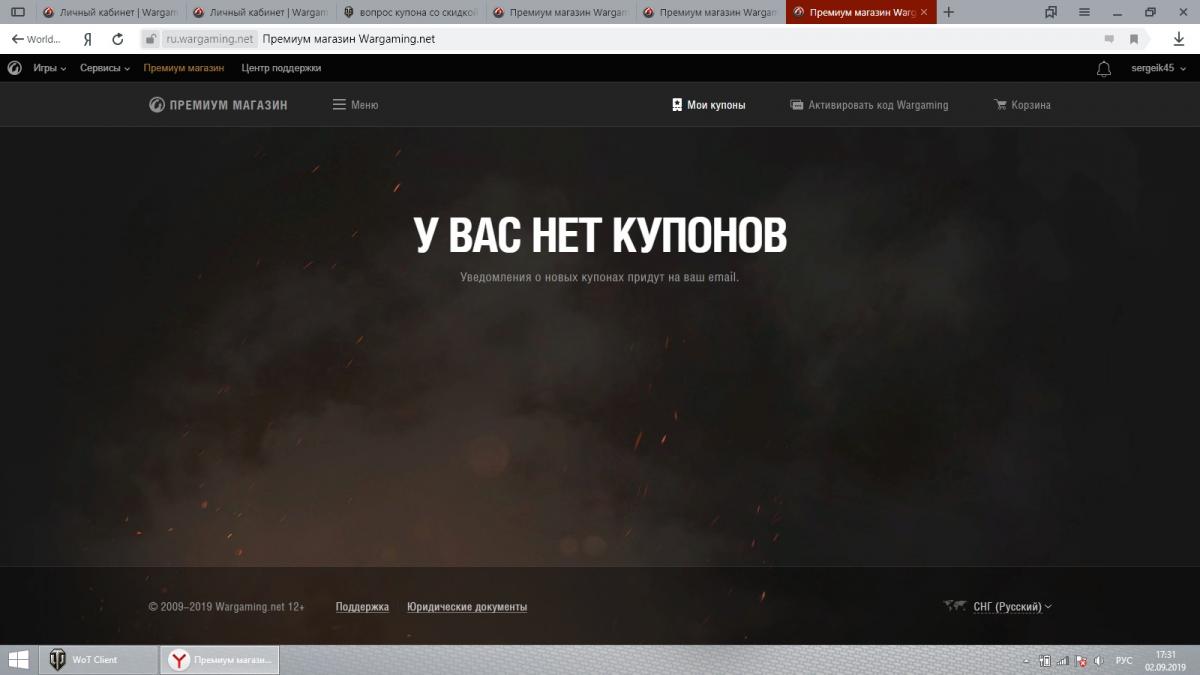
Task: Expand the Сервисы dropdown menu
Action: coord(105,68)
